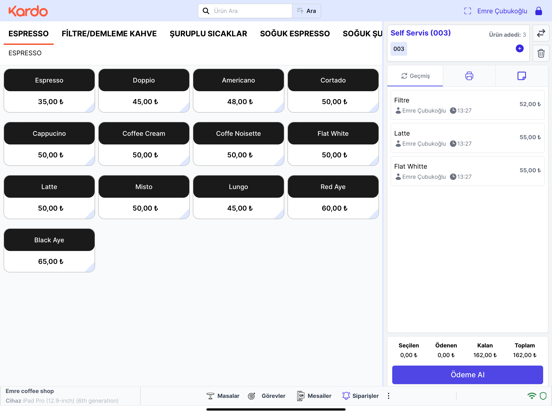This screenshot has height=414, width=552.
Task: Add new item with plus icon
Action: tap(519, 49)
